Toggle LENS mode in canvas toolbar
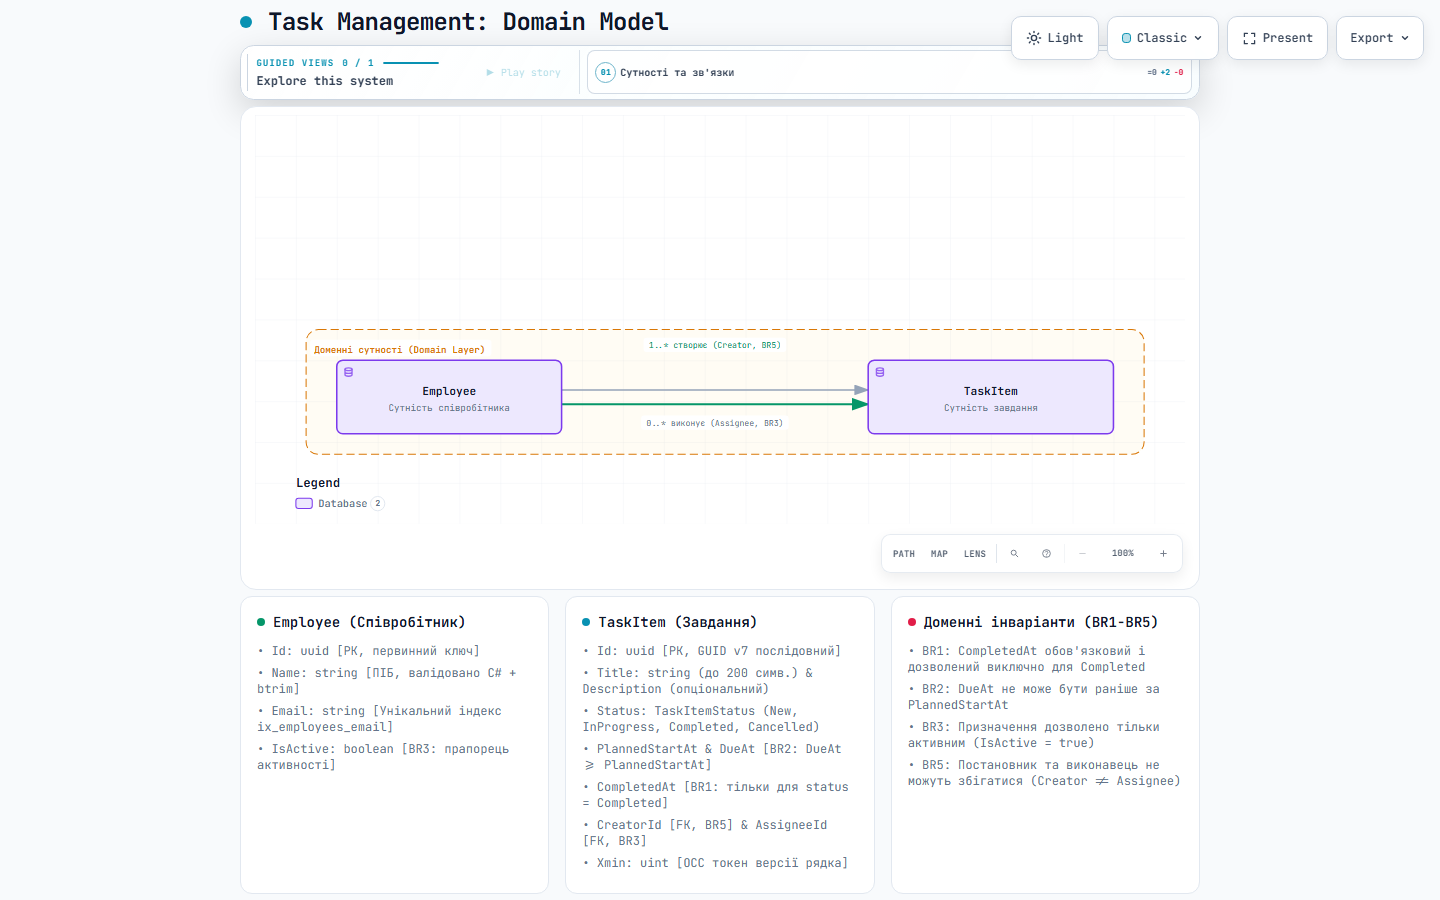This screenshot has height=900, width=1440. click(975, 554)
